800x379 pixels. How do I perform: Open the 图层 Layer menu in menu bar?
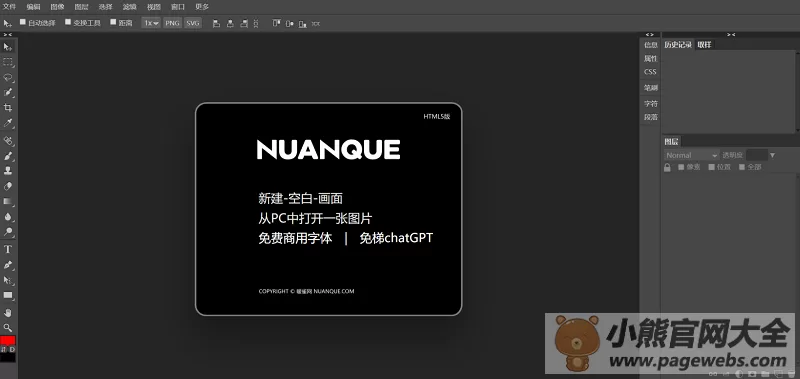pos(81,7)
